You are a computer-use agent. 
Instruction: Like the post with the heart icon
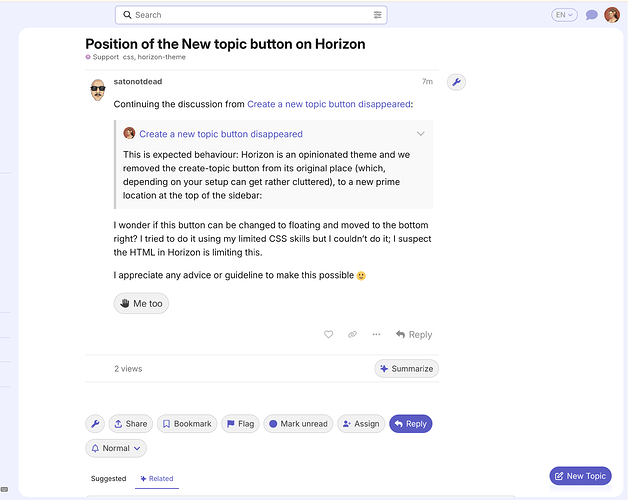tap(328, 334)
